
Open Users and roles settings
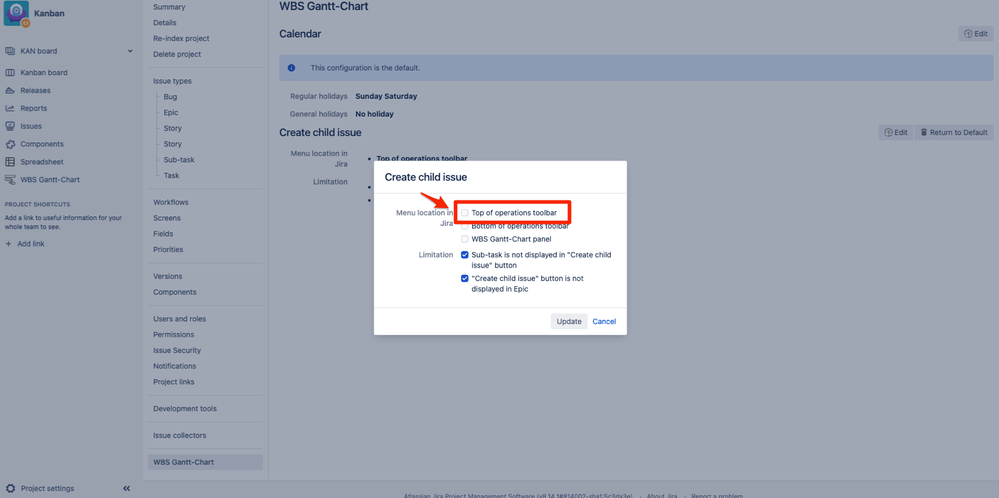(x=179, y=318)
